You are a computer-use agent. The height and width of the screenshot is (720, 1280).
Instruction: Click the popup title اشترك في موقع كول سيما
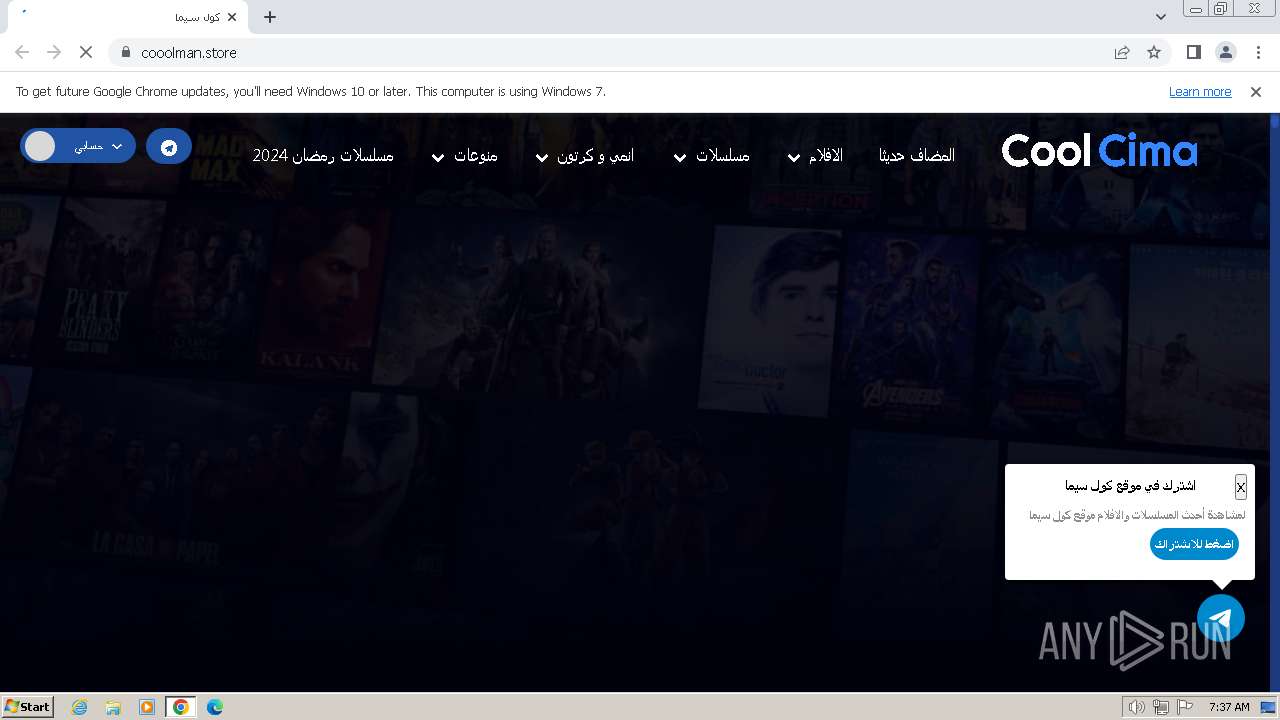(x=1130, y=486)
